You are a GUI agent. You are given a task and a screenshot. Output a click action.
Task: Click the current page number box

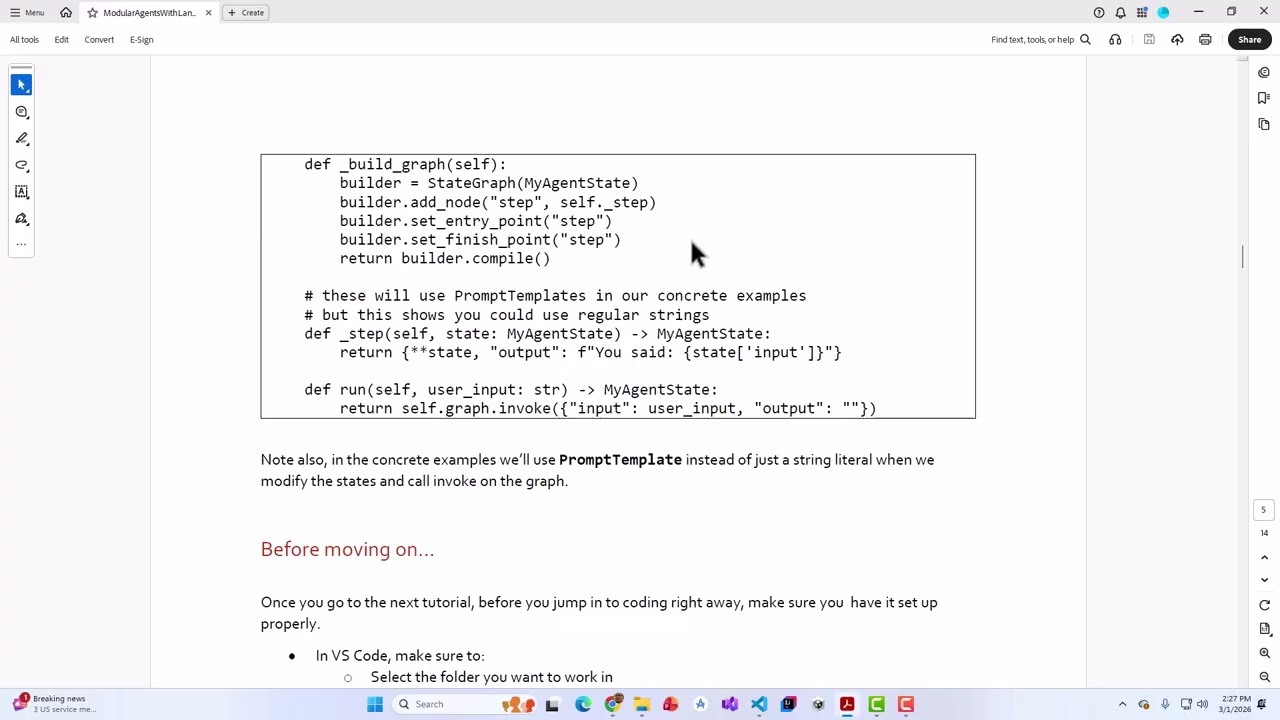(1263, 510)
